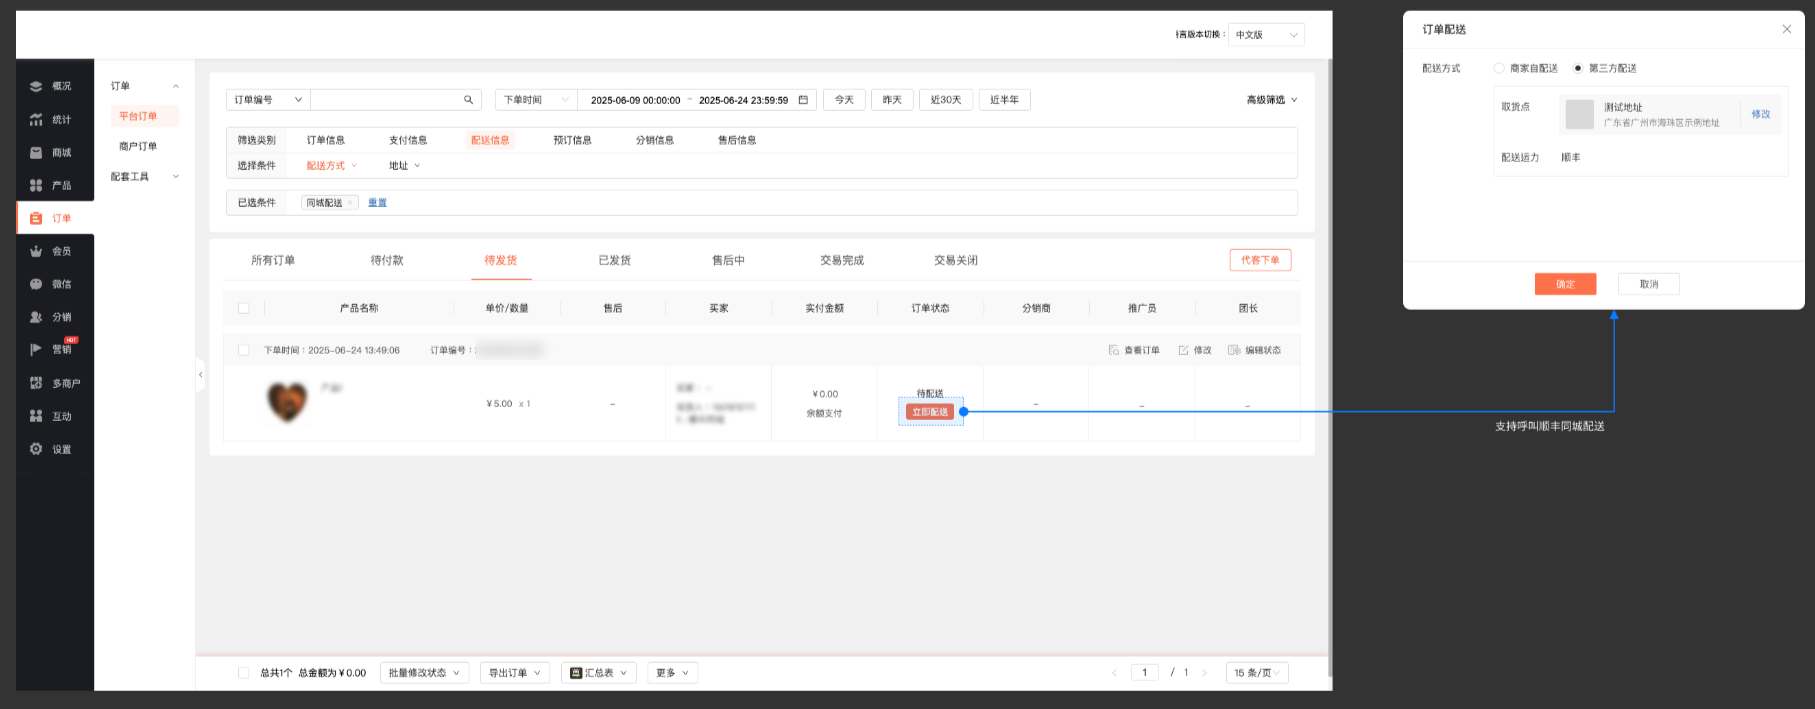Open the date range calendar icon
Screen dimensions: 1815x709
click(x=803, y=100)
